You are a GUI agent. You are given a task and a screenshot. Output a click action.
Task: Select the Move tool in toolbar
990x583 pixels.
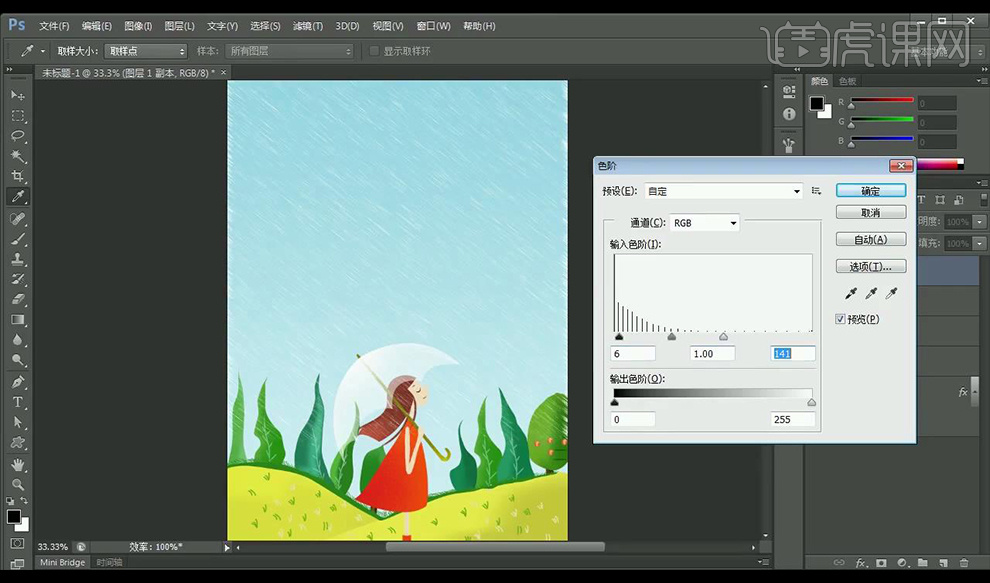pyautogui.click(x=18, y=95)
